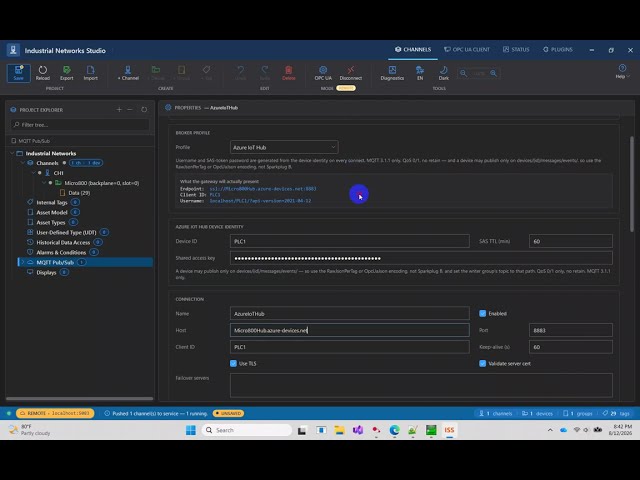This screenshot has width=640, height=480.
Task: Open the Windows Start menu
Action: (x=191, y=430)
